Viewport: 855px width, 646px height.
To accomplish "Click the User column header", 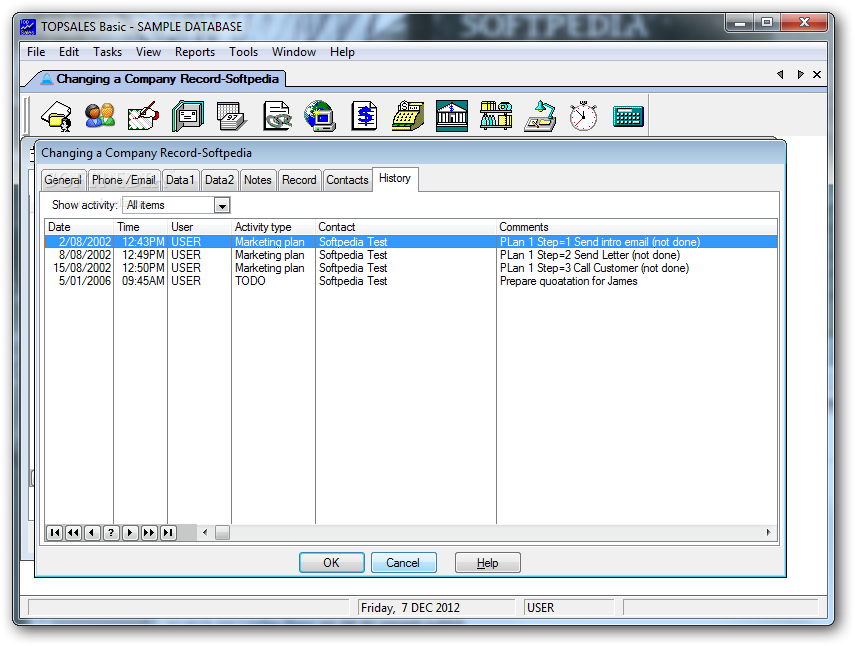I will [200, 227].
